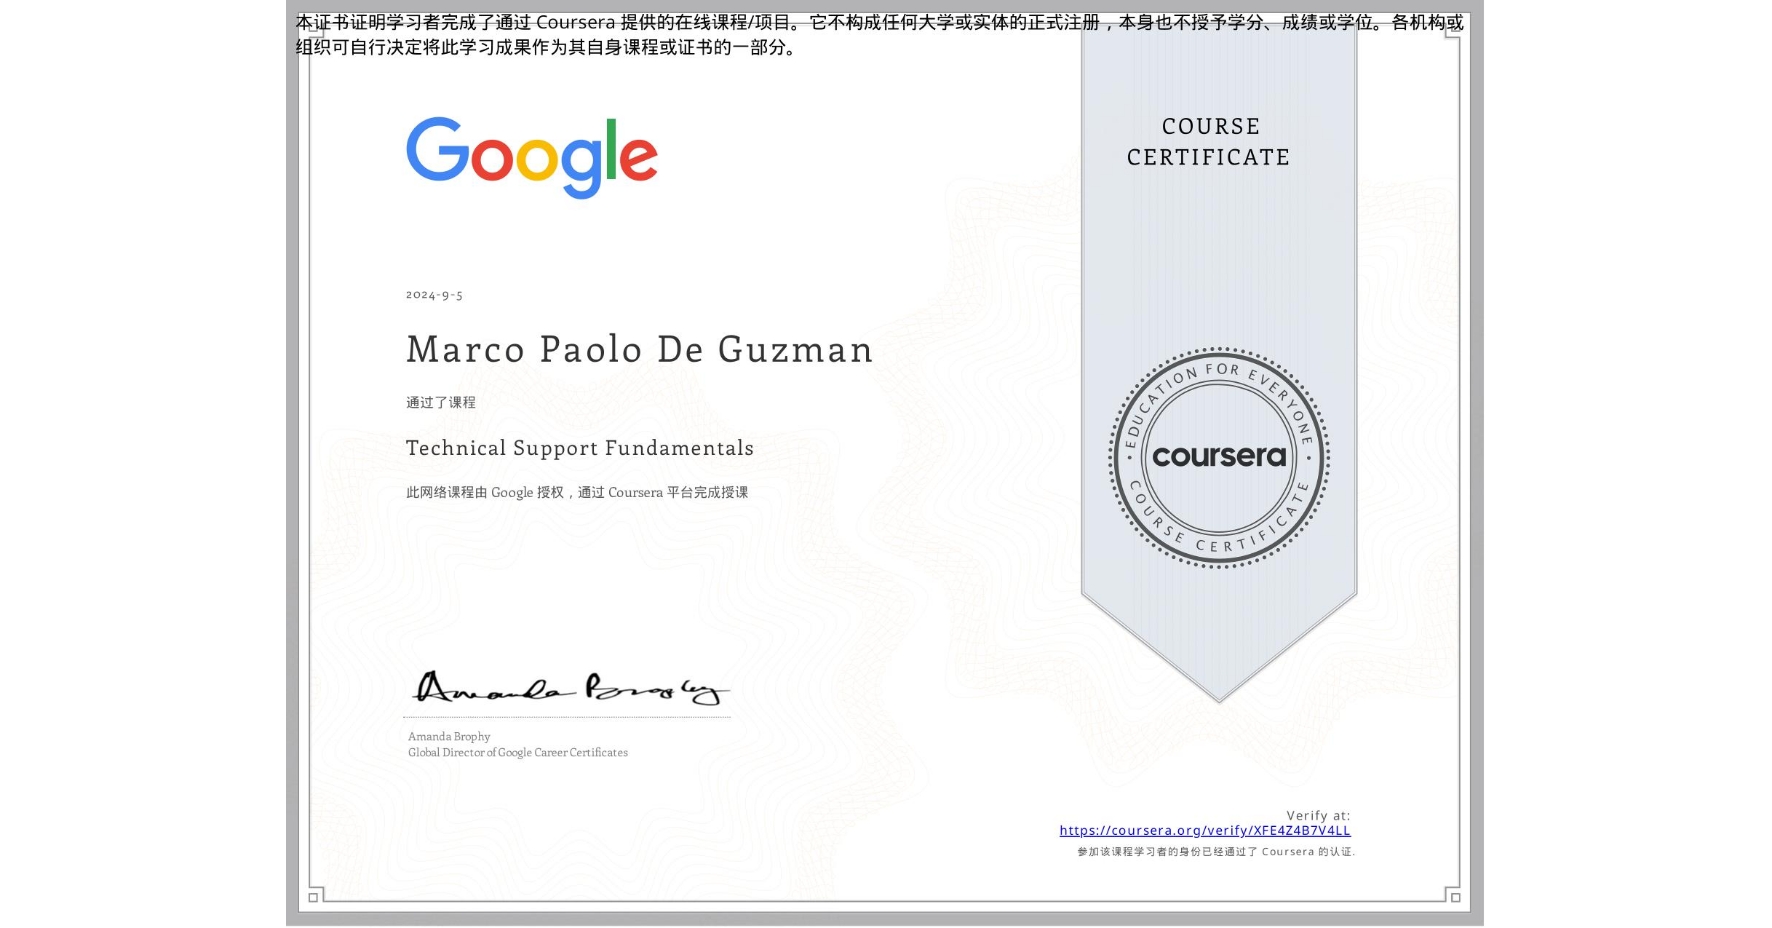Open the coursera.org verify link
This screenshot has height=928, width=1772.
point(1205,830)
